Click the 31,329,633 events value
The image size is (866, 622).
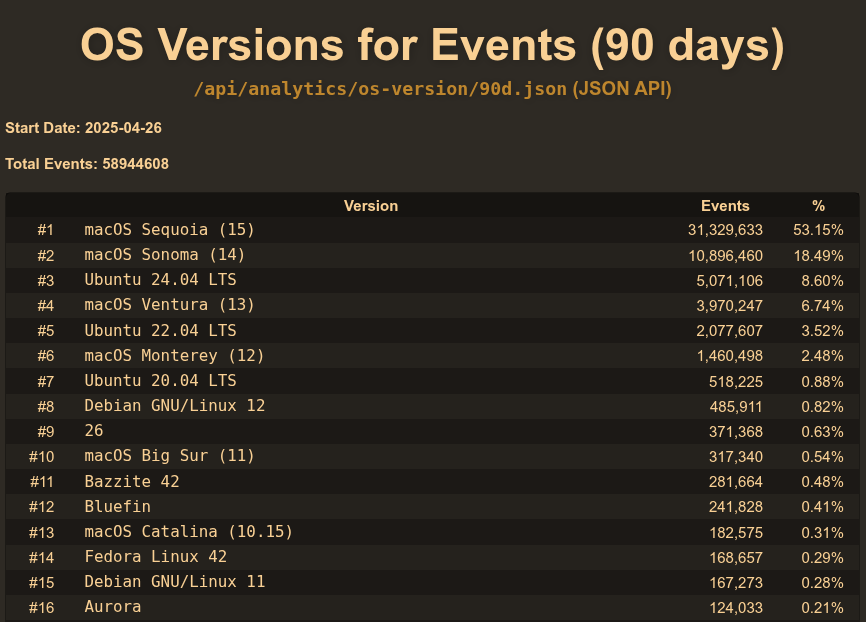[x=725, y=230]
